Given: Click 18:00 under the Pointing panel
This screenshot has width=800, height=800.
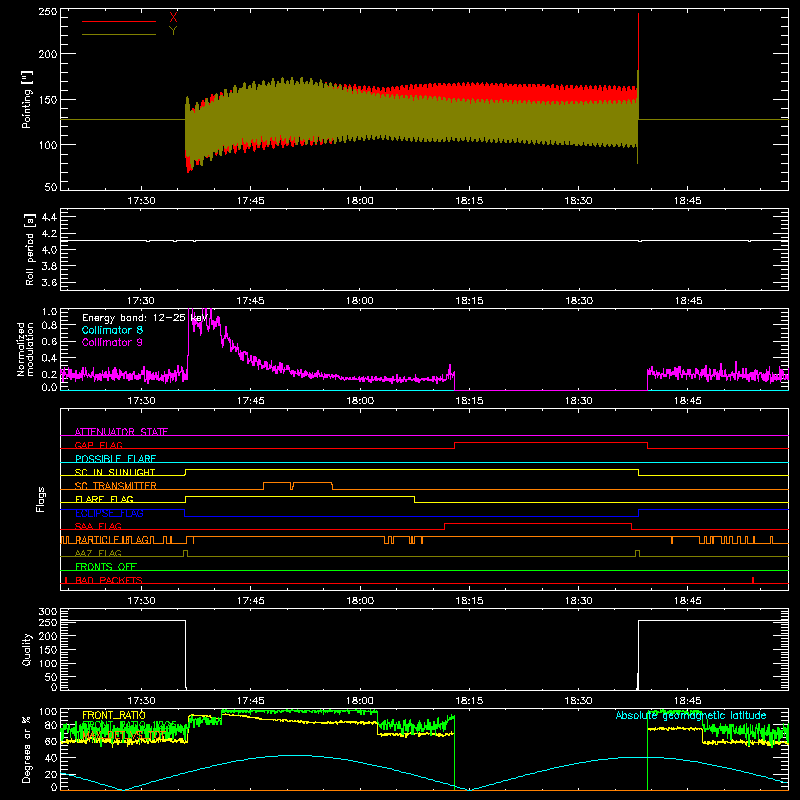Looking at the screenshot, I should click(360, 201).
